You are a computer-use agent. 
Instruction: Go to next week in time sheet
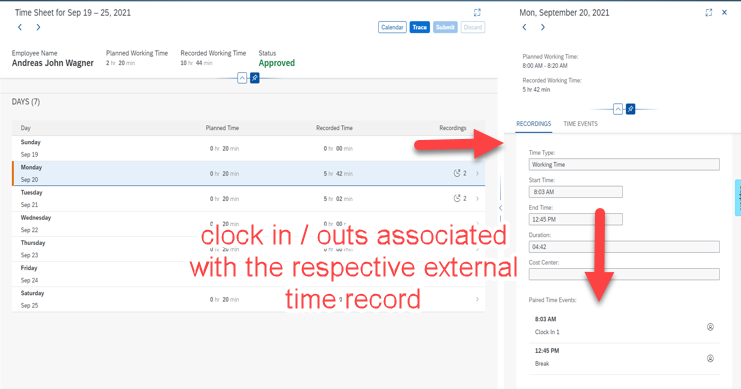point(38,27)
